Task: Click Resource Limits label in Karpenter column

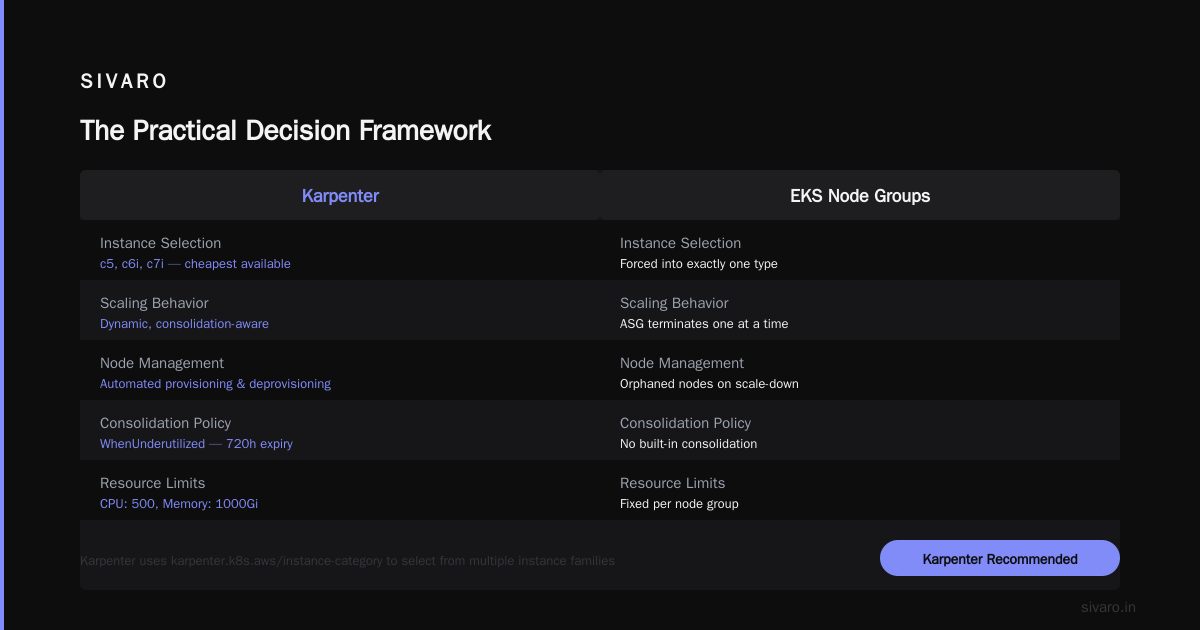Action: coord(152,483)
